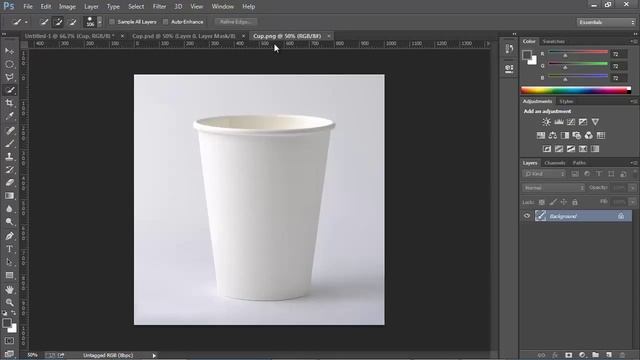Add a Curves adjustment

pyautogui.click(x=571, y=122)
